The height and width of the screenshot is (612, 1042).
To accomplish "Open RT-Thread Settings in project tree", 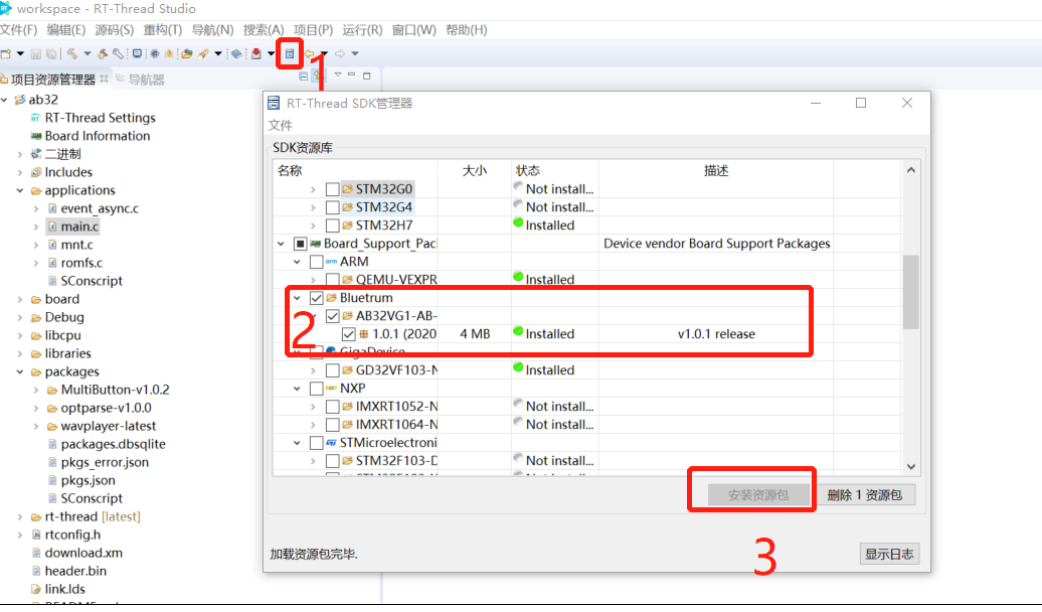I will 100,118.
